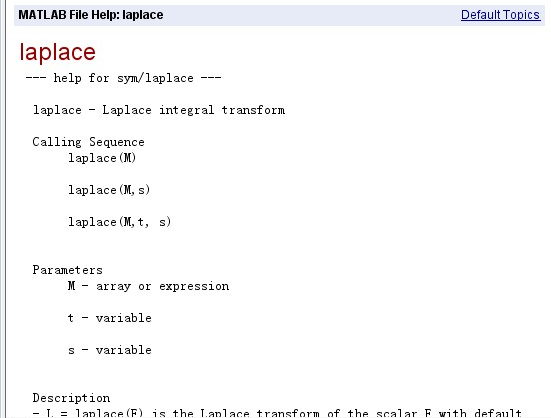Click the word 'integral' in summary

pyautogui.click(x=187, y=110)
